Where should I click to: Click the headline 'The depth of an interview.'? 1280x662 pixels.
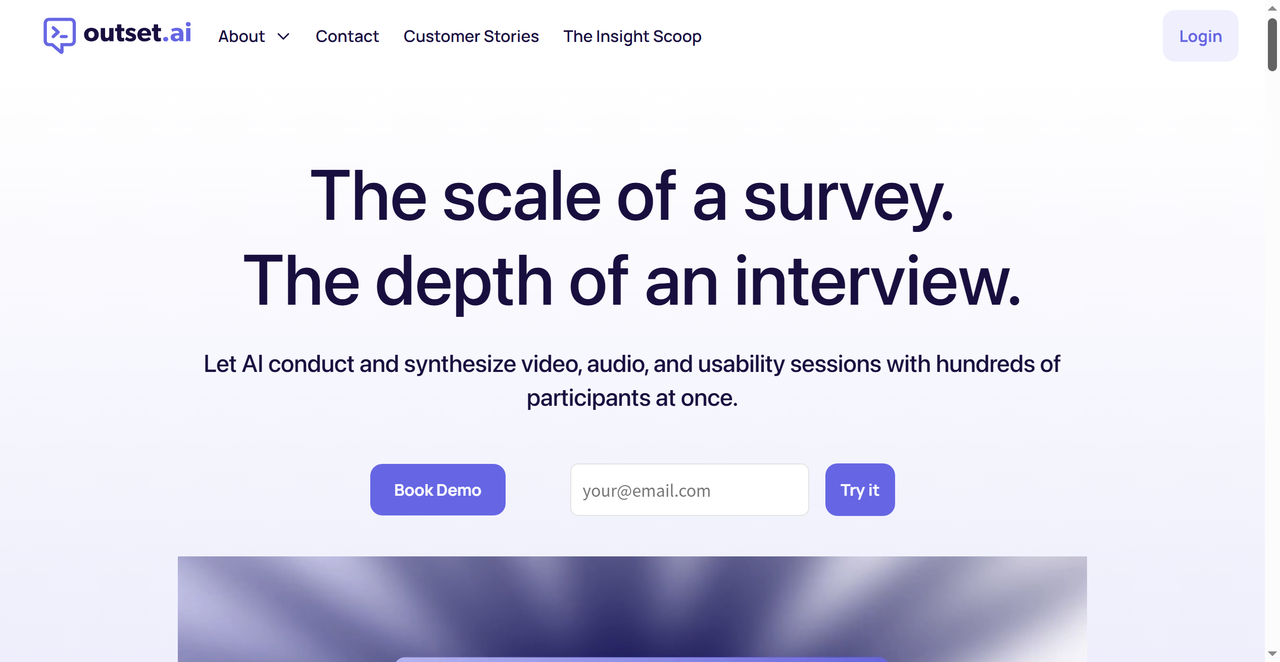[x=632, y=278]
